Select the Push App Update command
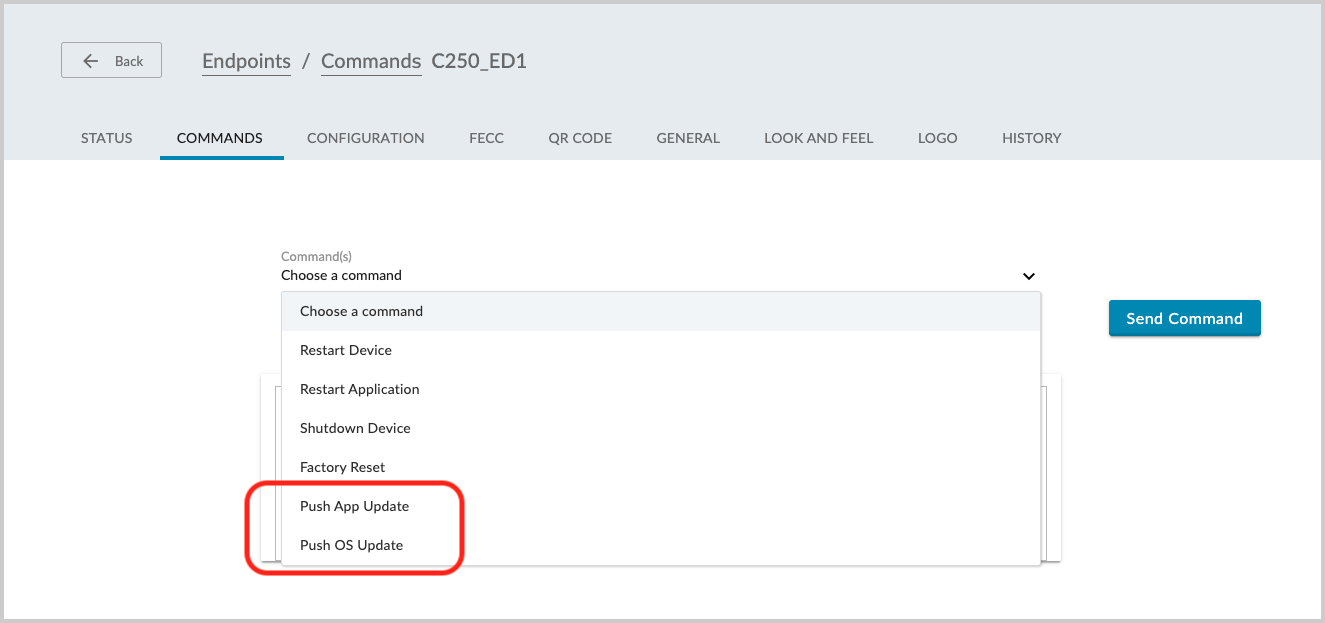 pyautogui.click(x=661, y=506)
